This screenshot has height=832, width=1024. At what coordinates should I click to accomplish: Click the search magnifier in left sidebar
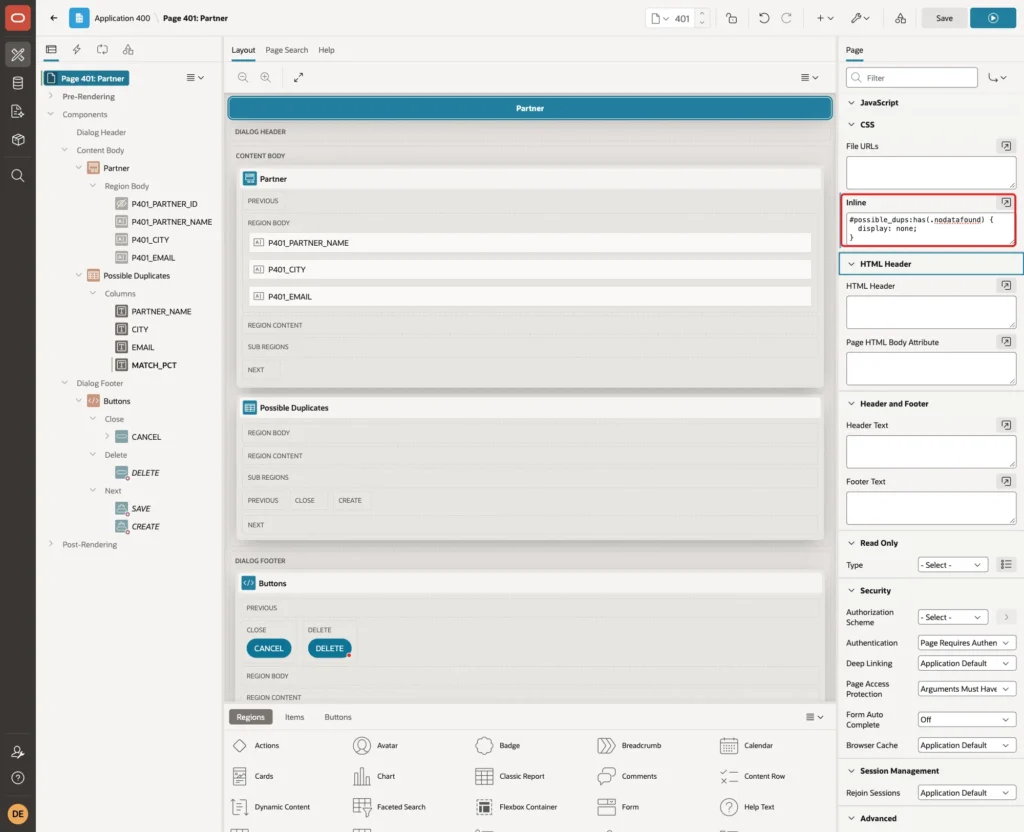point(18,176)
